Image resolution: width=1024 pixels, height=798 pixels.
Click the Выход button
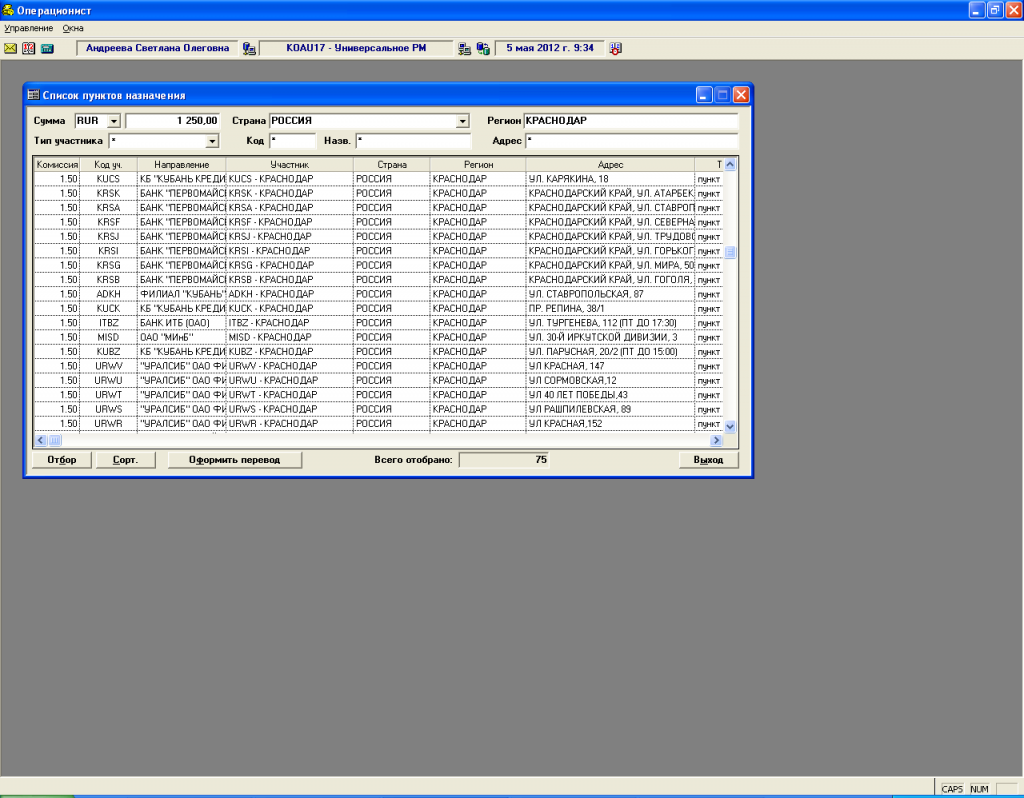point(707,460)
